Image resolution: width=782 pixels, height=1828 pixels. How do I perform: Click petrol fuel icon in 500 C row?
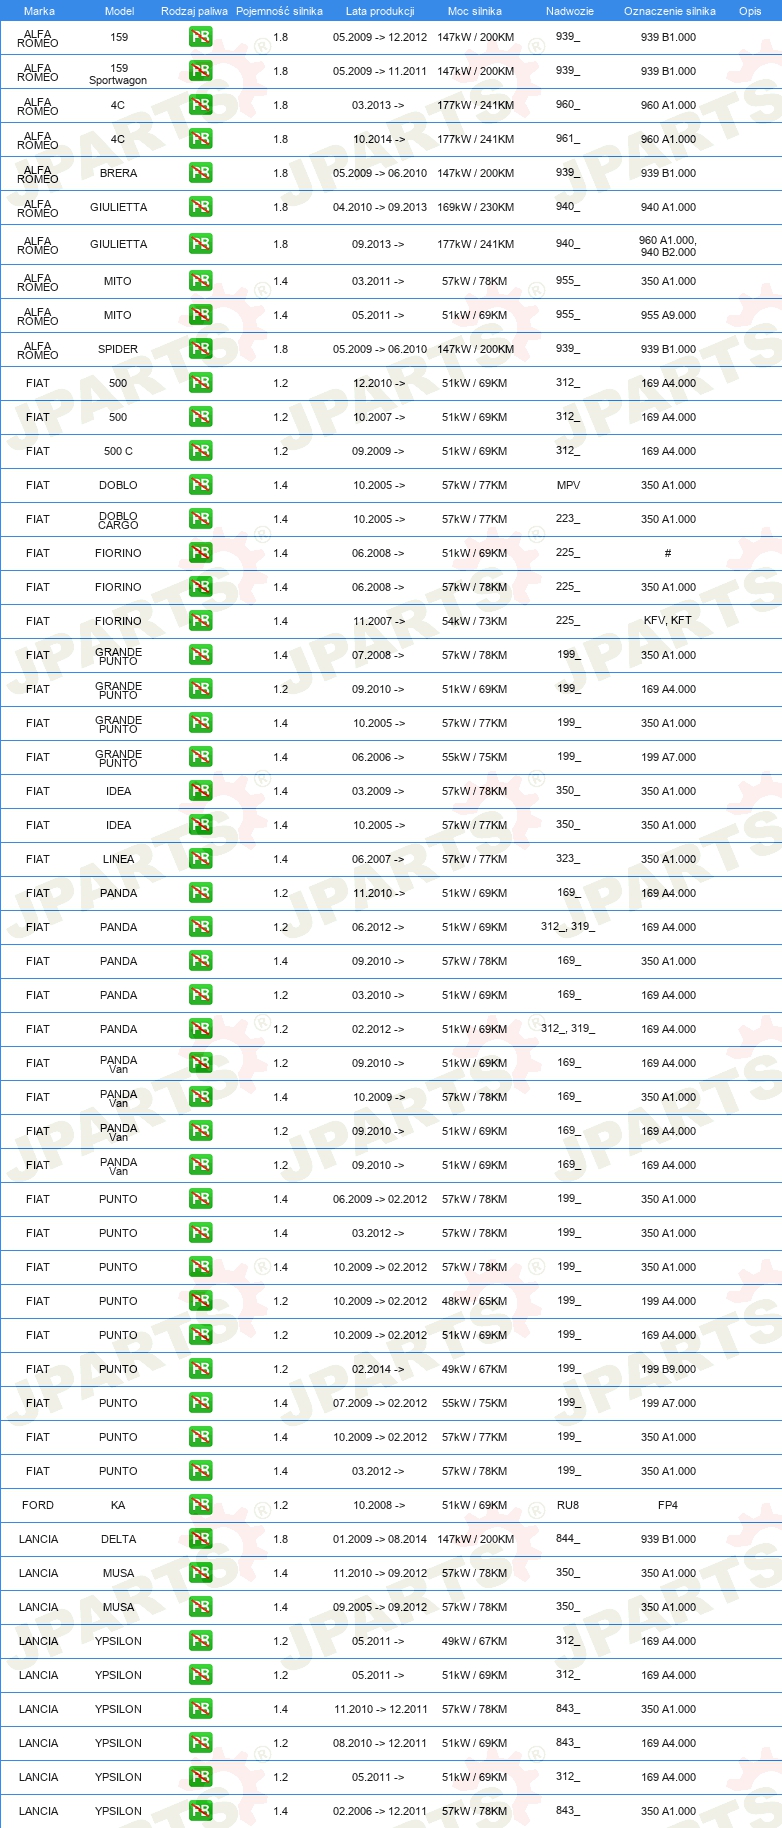coord(200,451)
